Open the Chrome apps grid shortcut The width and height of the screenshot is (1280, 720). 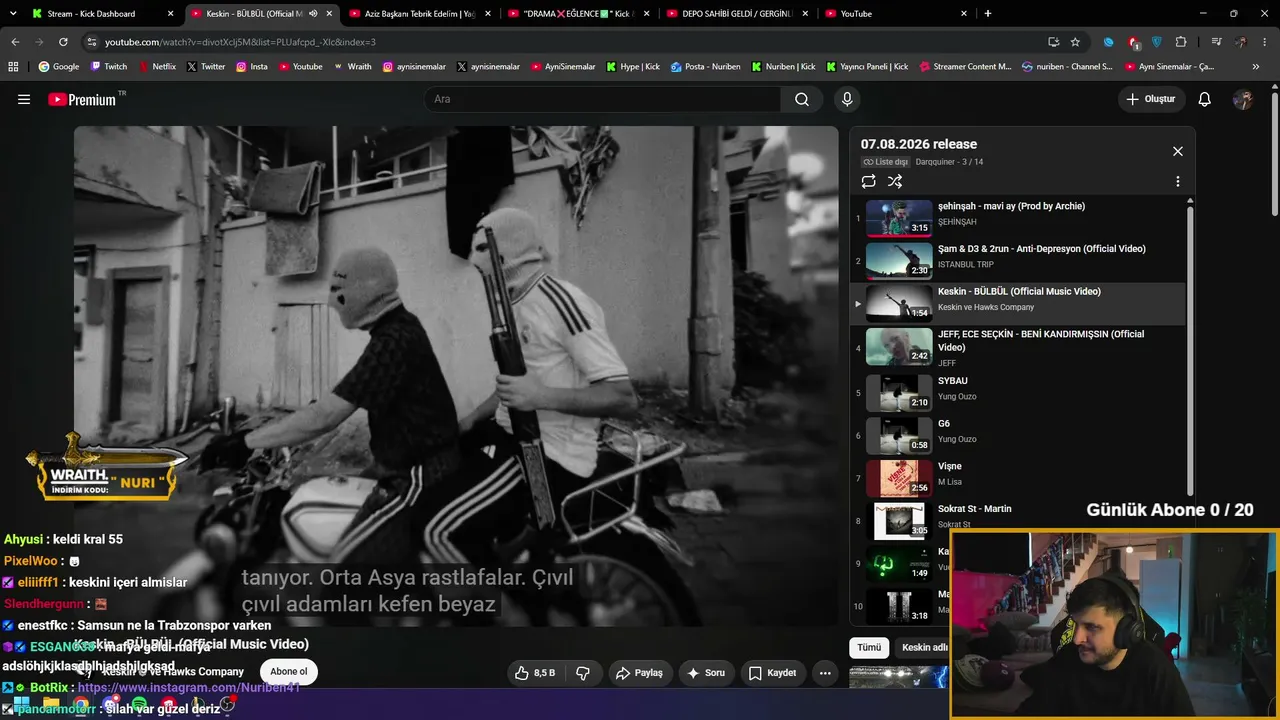(x=13, y=67)
